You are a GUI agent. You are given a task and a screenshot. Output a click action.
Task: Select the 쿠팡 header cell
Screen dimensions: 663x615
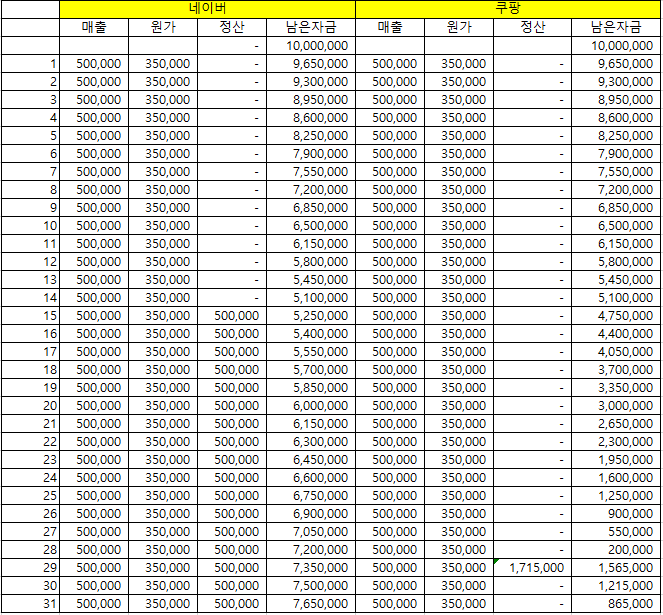[x=507, y=9]
